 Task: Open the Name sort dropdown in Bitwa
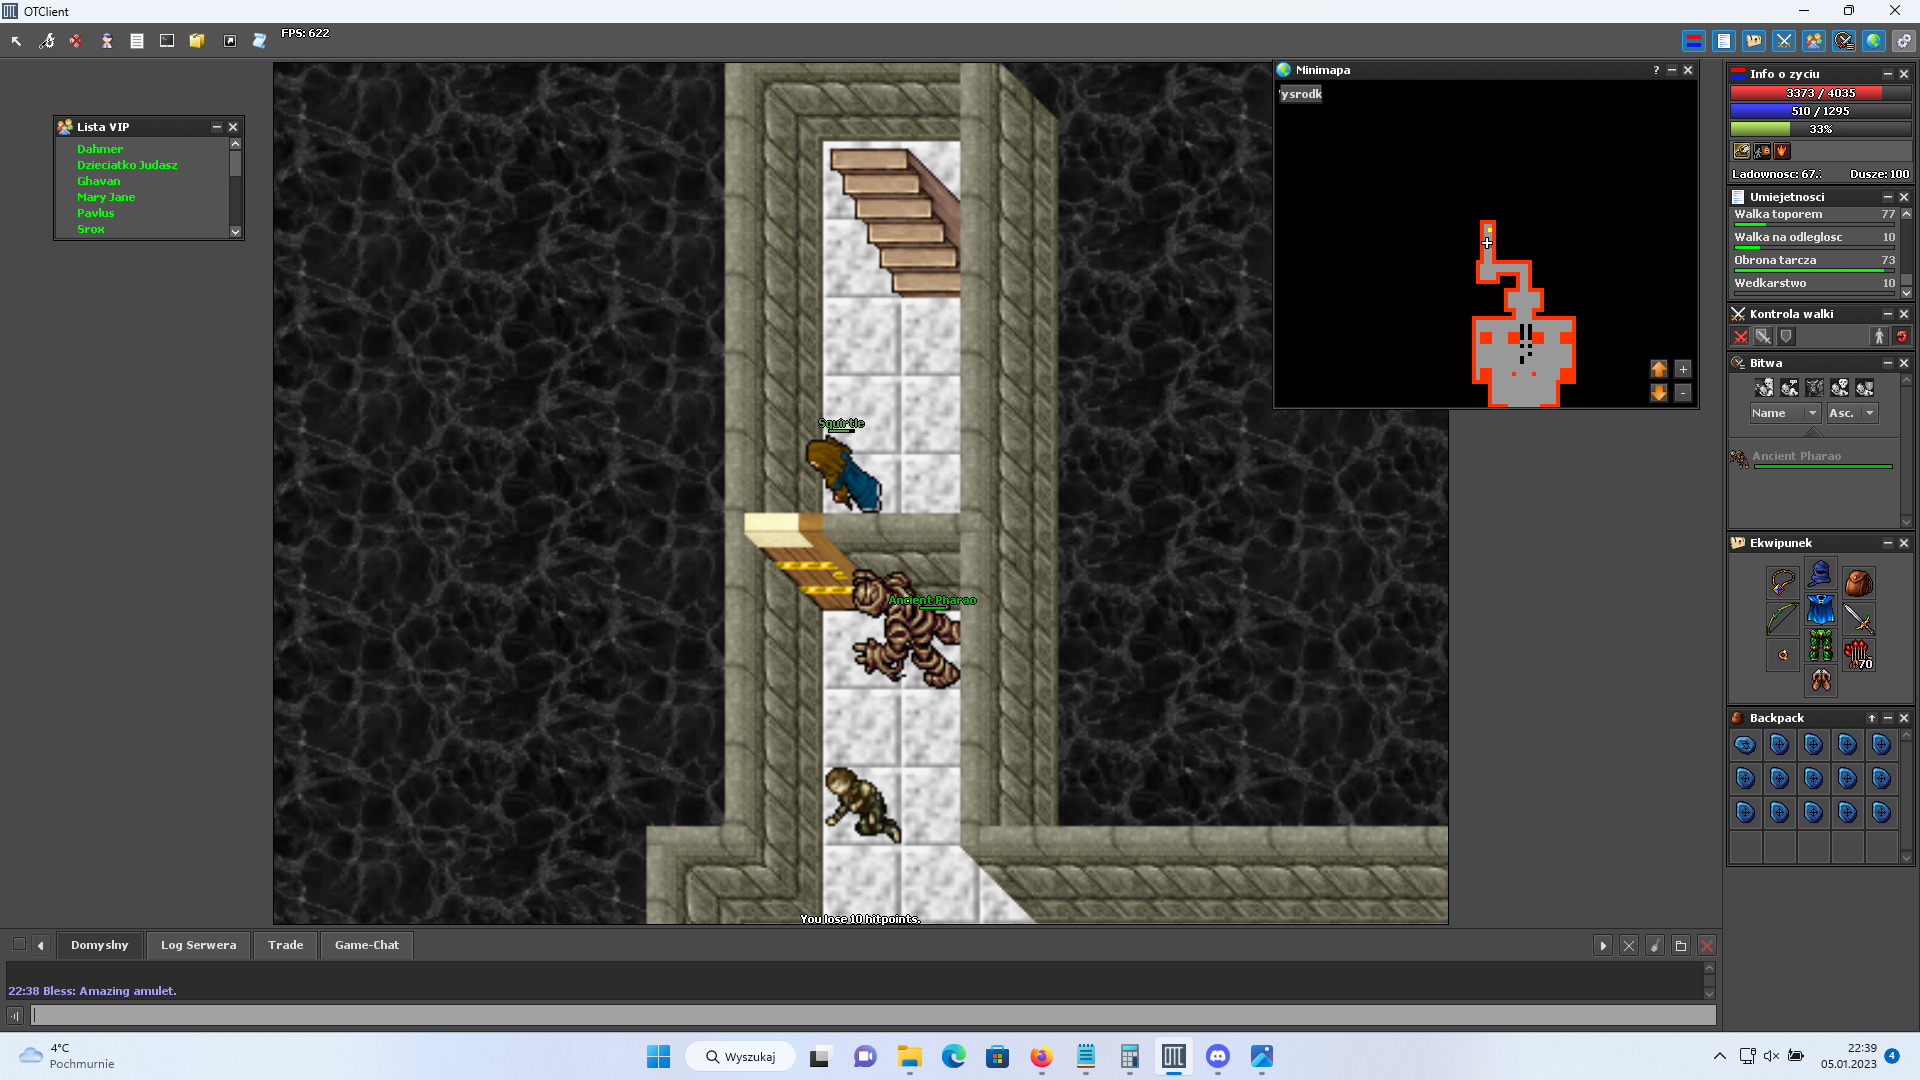point(1784,413)
